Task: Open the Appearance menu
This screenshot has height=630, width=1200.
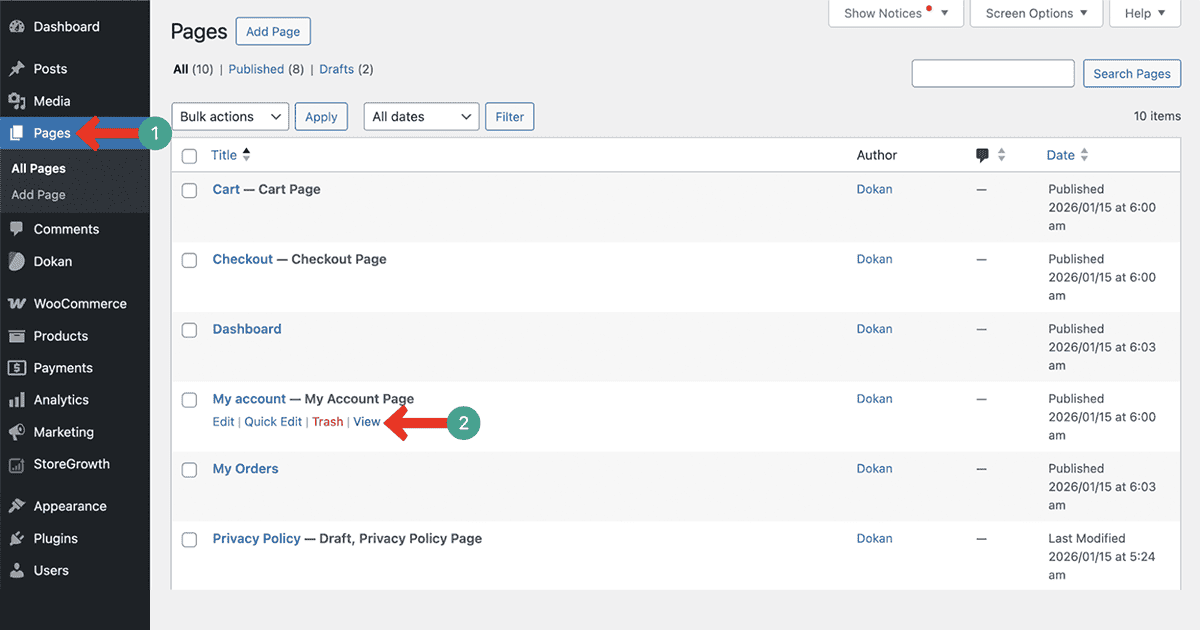Action: [x=77, y=505]
